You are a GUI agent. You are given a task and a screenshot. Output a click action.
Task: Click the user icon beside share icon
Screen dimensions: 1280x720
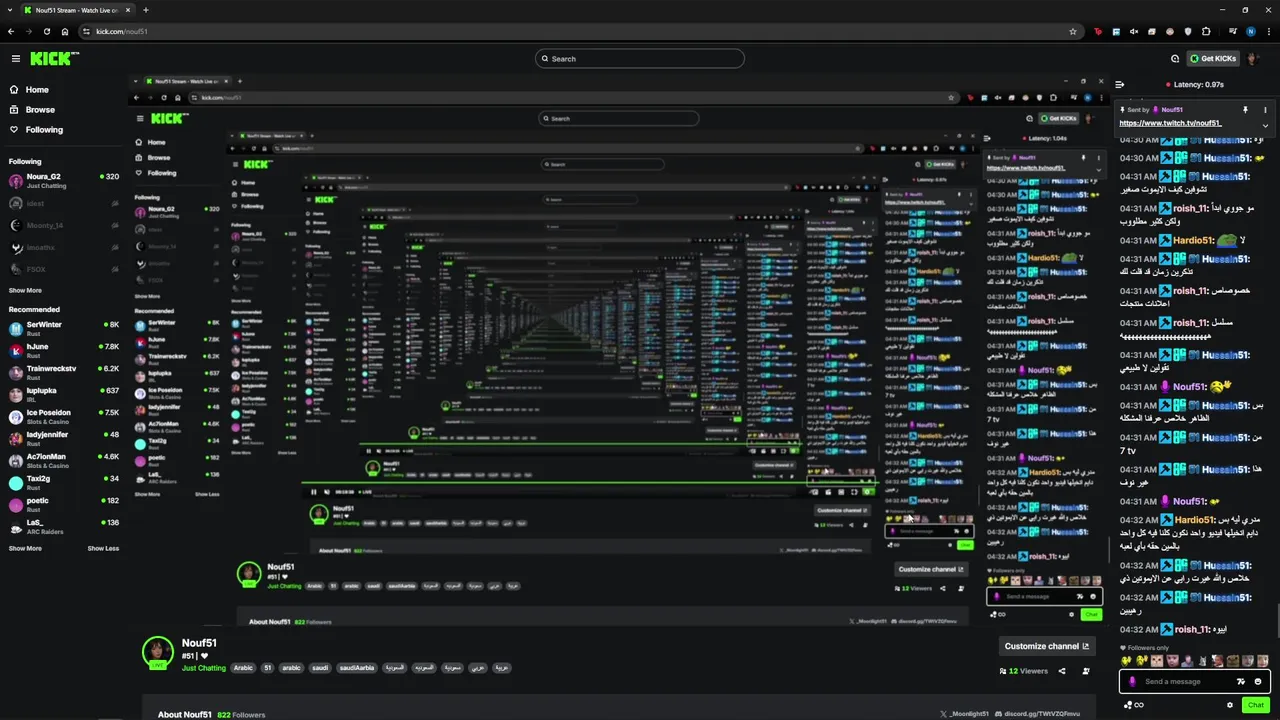(x=1086, y=672)
